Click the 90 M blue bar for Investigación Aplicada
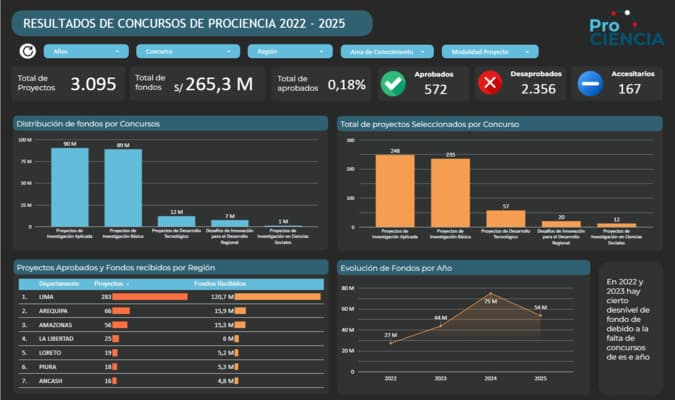This screenshot has width=675, height=400. (70, 187)
